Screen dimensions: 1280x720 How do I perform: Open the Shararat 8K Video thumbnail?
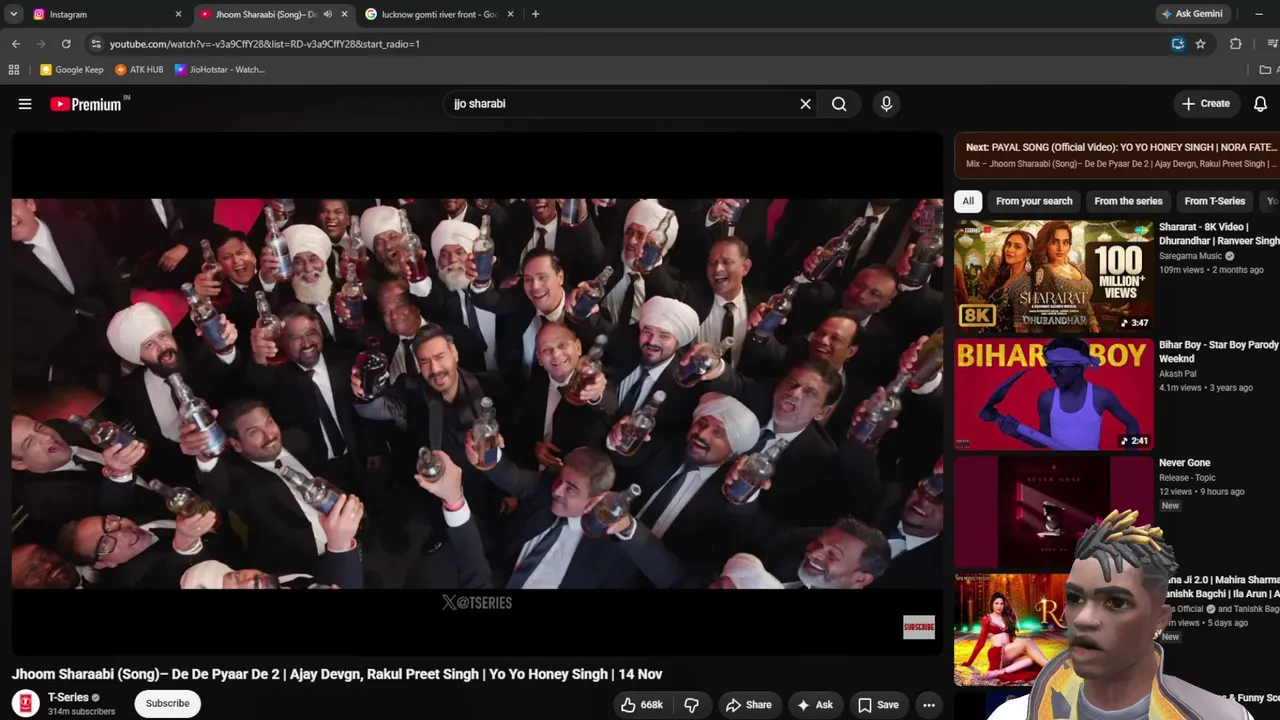tap(1053, 277)
